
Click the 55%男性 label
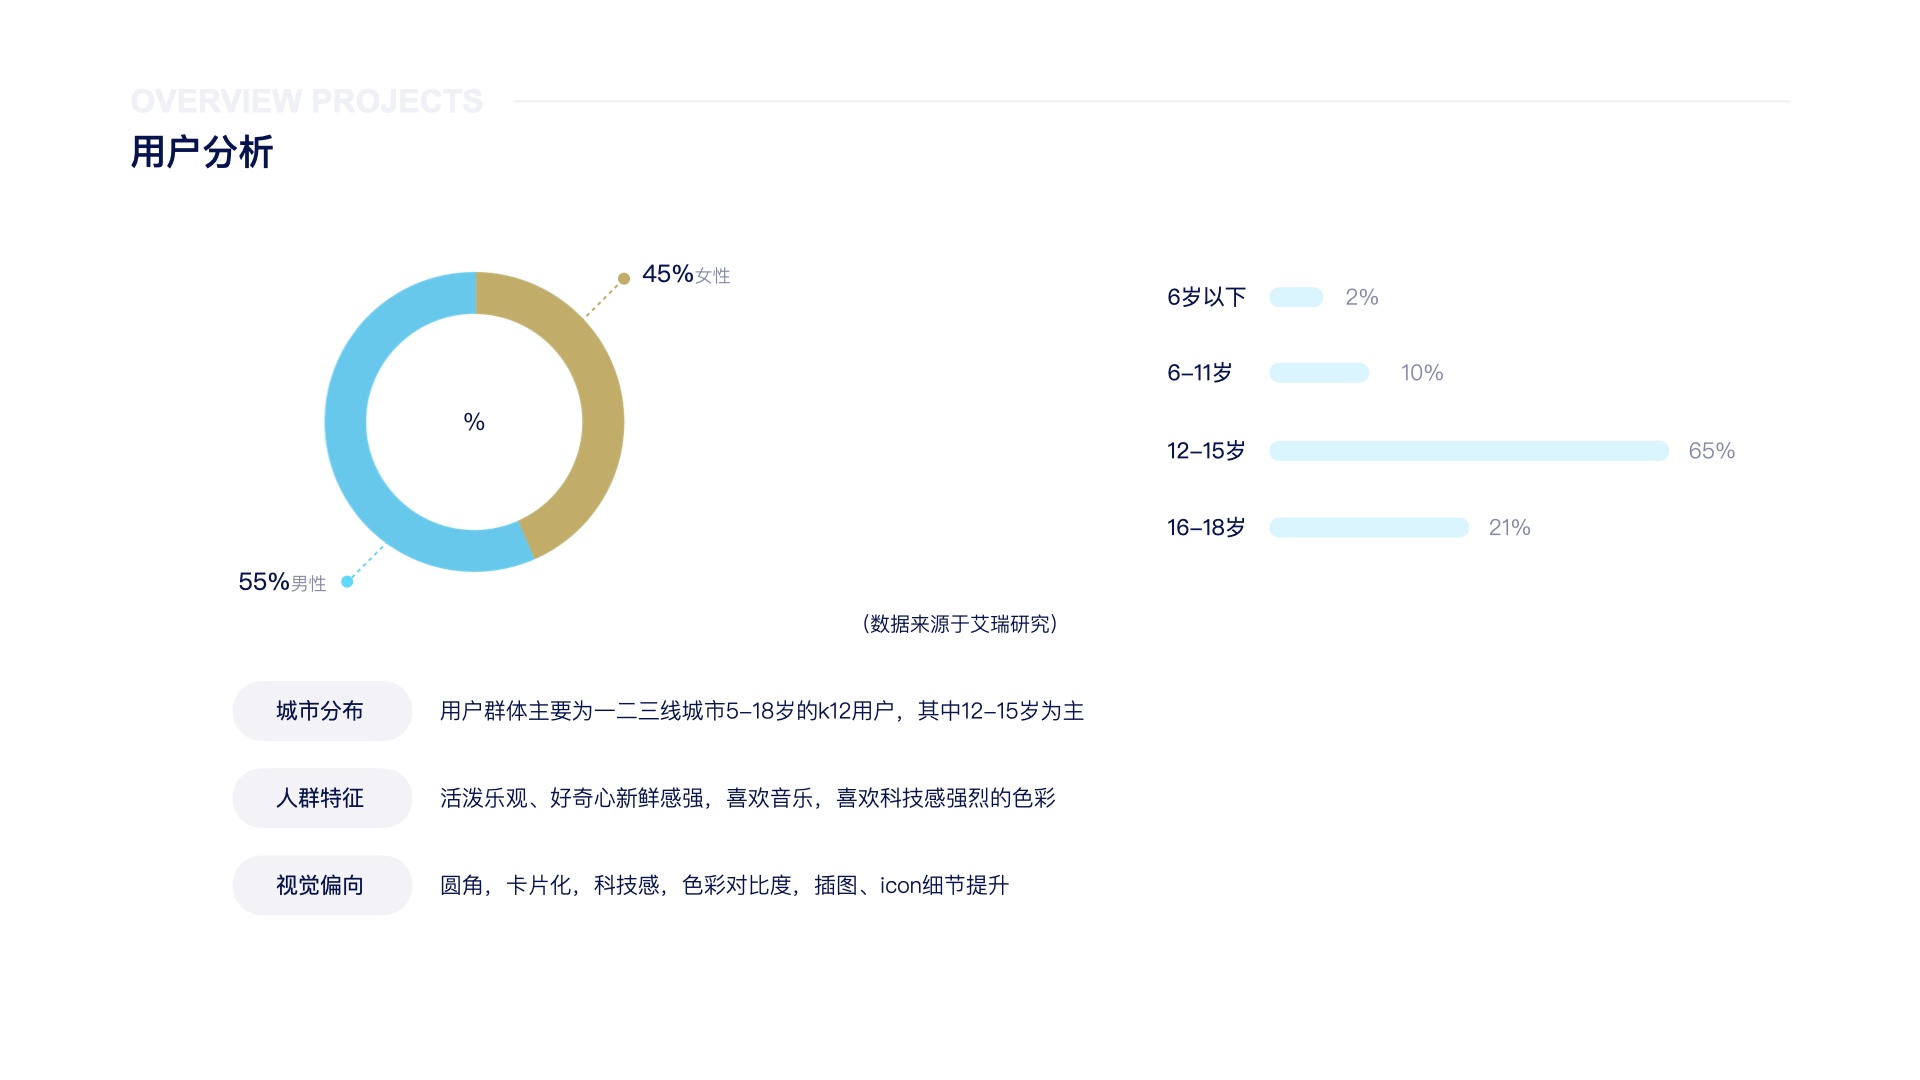pyautogui.click(x=282, y=582)
